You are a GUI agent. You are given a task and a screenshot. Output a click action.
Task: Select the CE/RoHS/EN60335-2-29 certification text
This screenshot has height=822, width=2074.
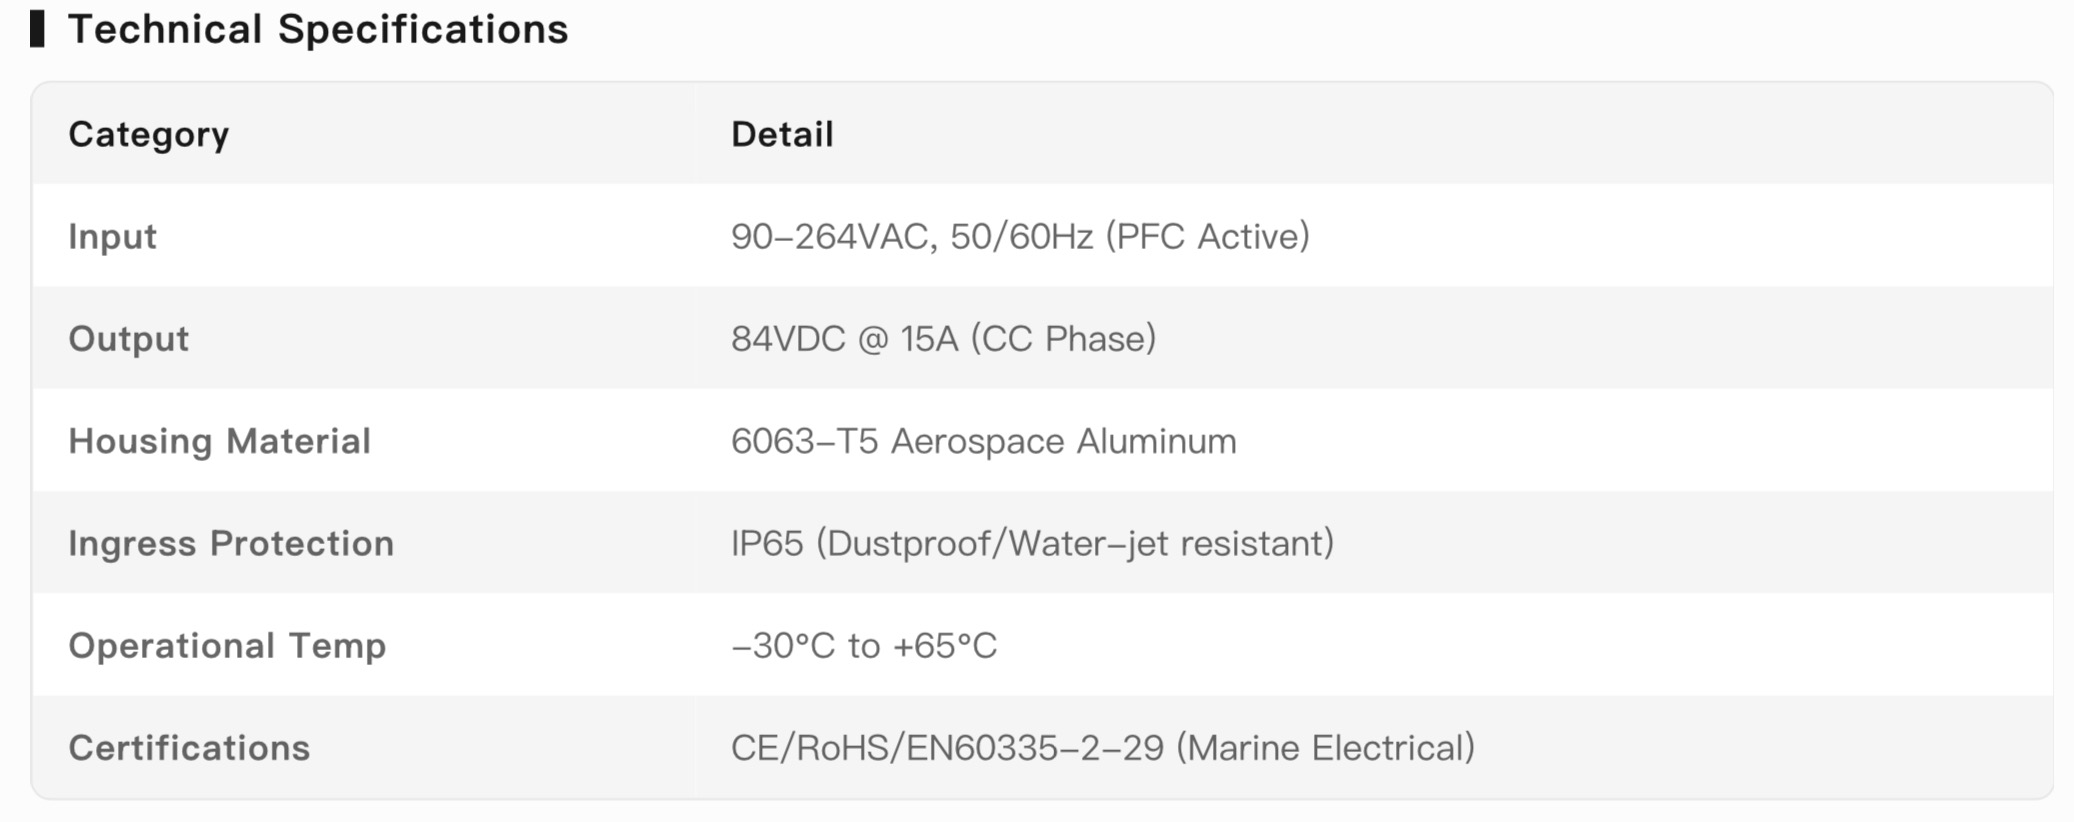point(947,748)
